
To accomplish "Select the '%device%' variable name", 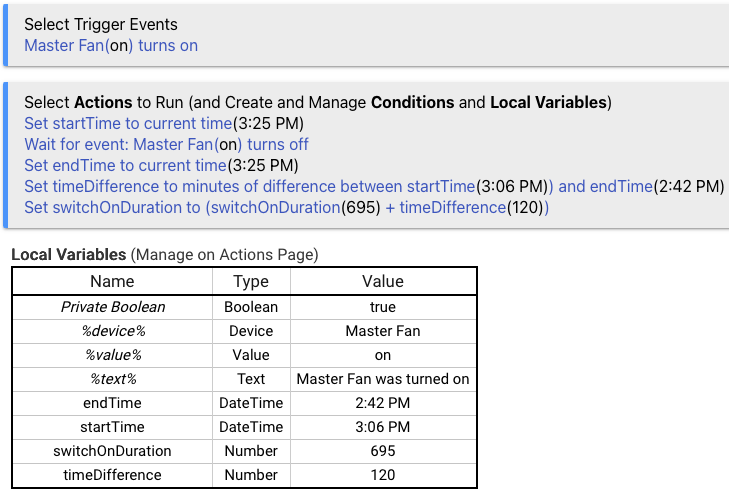I will [113, 331].
